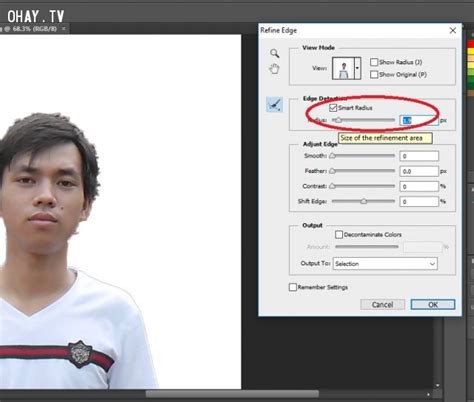Click the Feather slider handle
The height and width of the screenshot is (402, 474).
(332, 171)
